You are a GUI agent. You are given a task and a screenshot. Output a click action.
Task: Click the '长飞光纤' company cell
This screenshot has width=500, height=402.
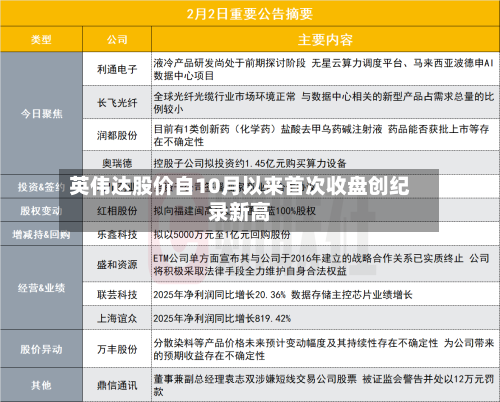point(117,102)
